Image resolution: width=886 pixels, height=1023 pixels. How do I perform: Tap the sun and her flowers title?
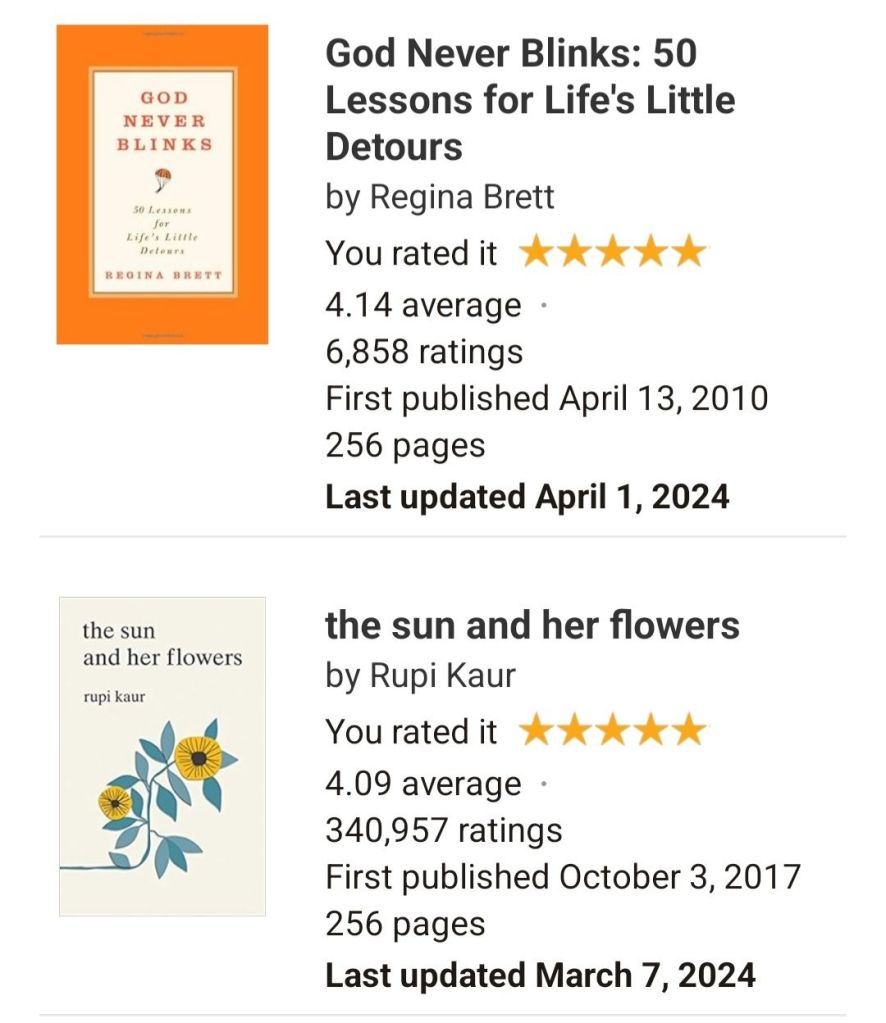[532, 626]
